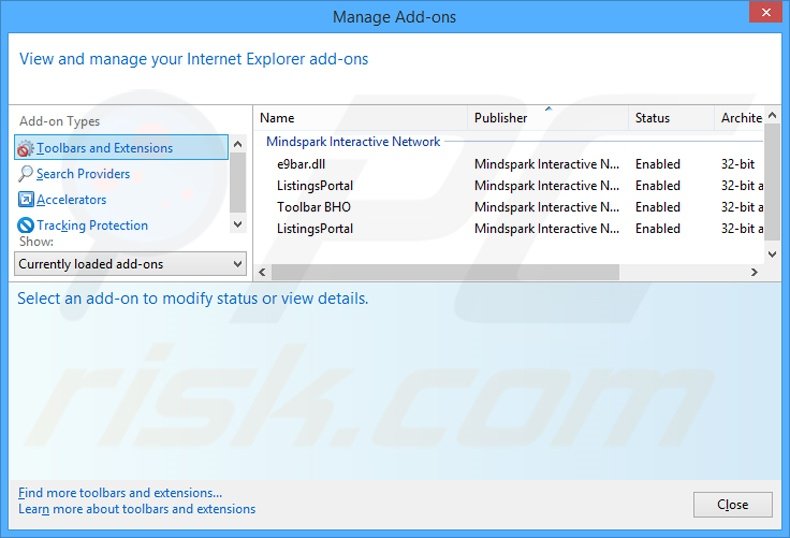The image size is (790, 538).
Task: Open Find more toolbars and extensions link
Action: (120, 492)
